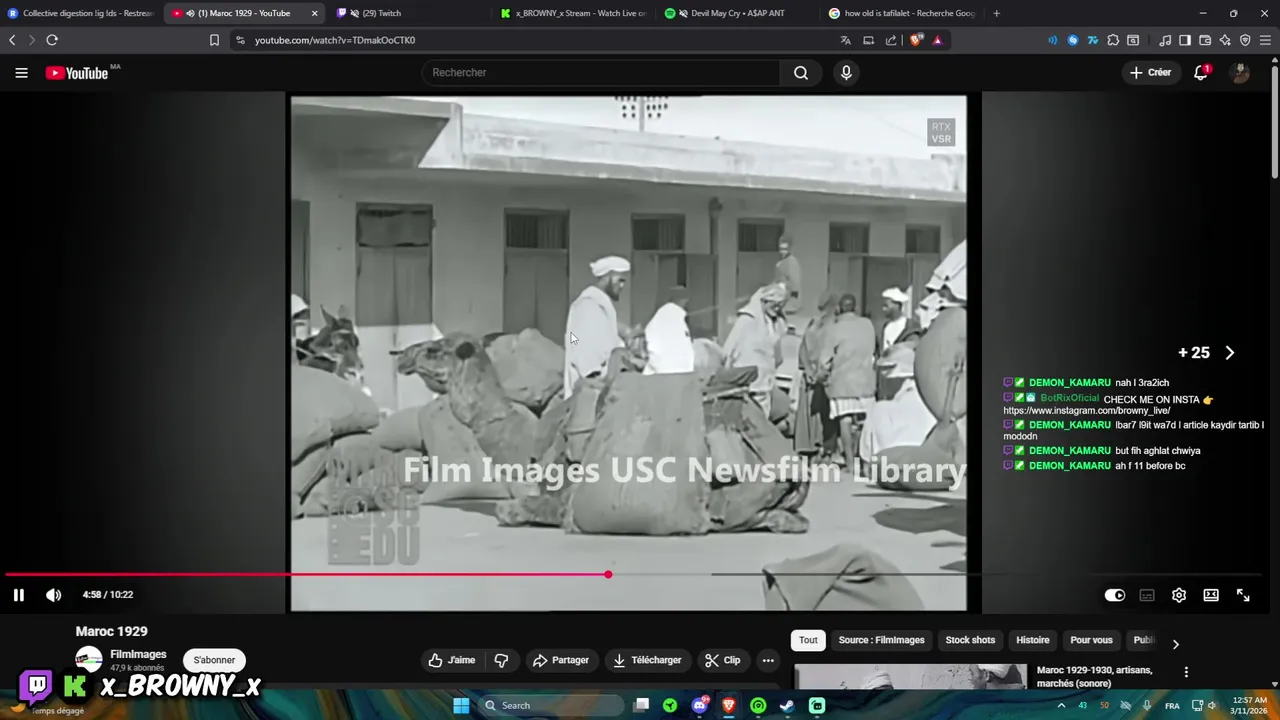
Task: Open the extensions puzzle icon
Action: coord(1113,40)
